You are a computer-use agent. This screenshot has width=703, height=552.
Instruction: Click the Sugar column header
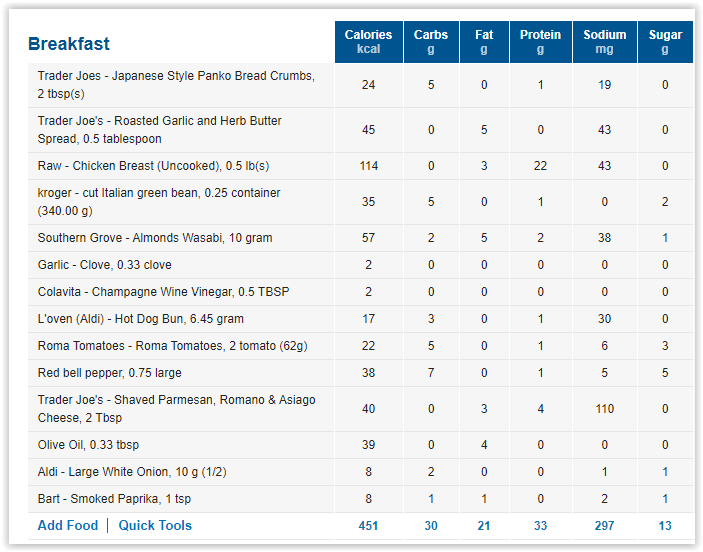click(665, 42)
